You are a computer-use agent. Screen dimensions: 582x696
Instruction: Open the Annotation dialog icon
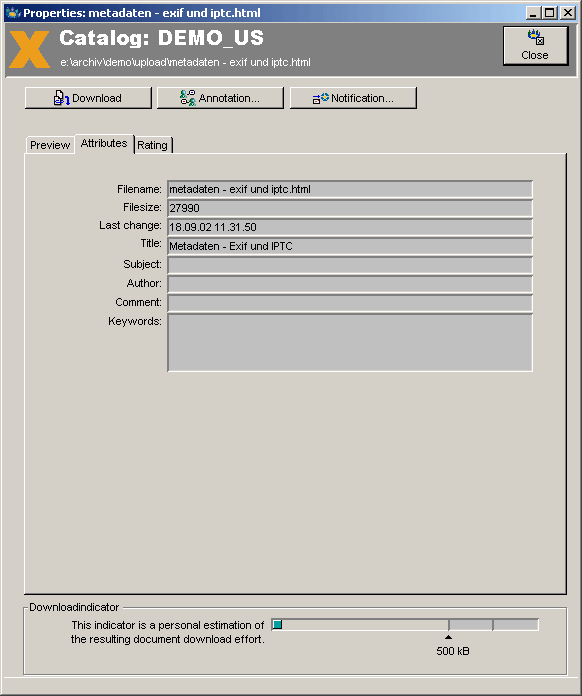(188, 98)
